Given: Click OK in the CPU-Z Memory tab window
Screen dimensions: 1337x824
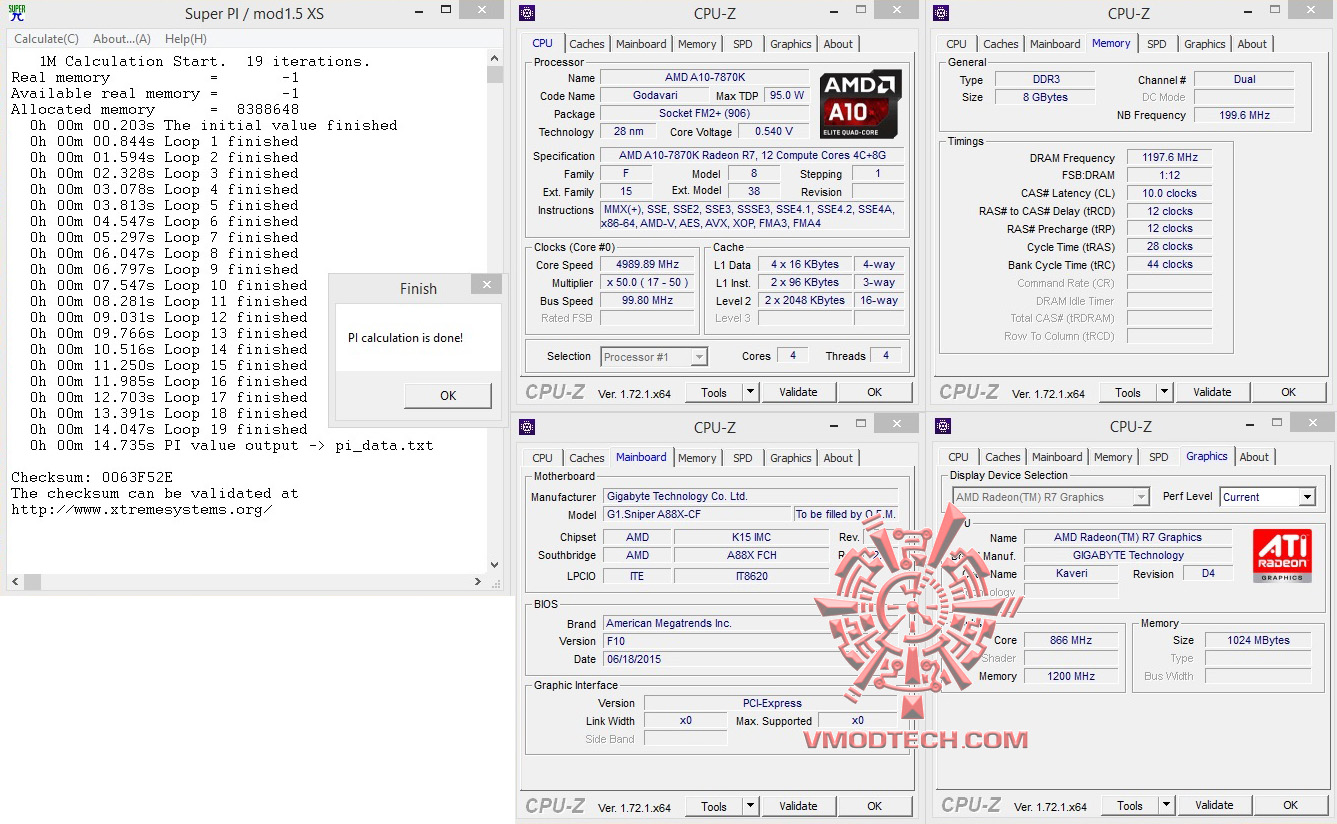Looking at the screenshot, I should point(1288,392).
